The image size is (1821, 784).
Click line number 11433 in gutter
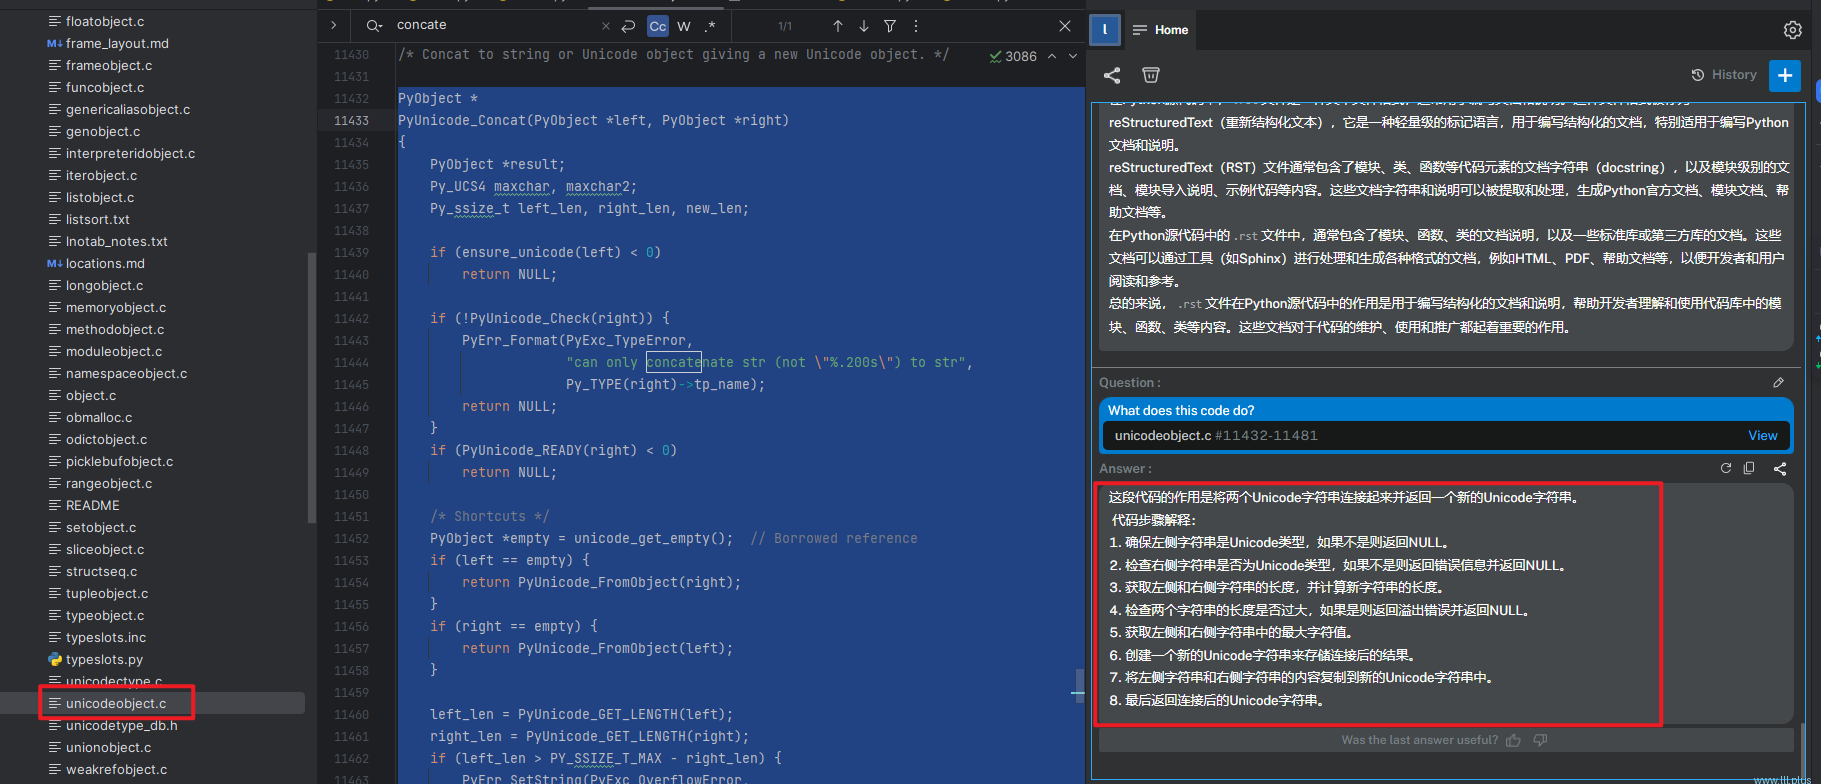[x=351, y=120]
